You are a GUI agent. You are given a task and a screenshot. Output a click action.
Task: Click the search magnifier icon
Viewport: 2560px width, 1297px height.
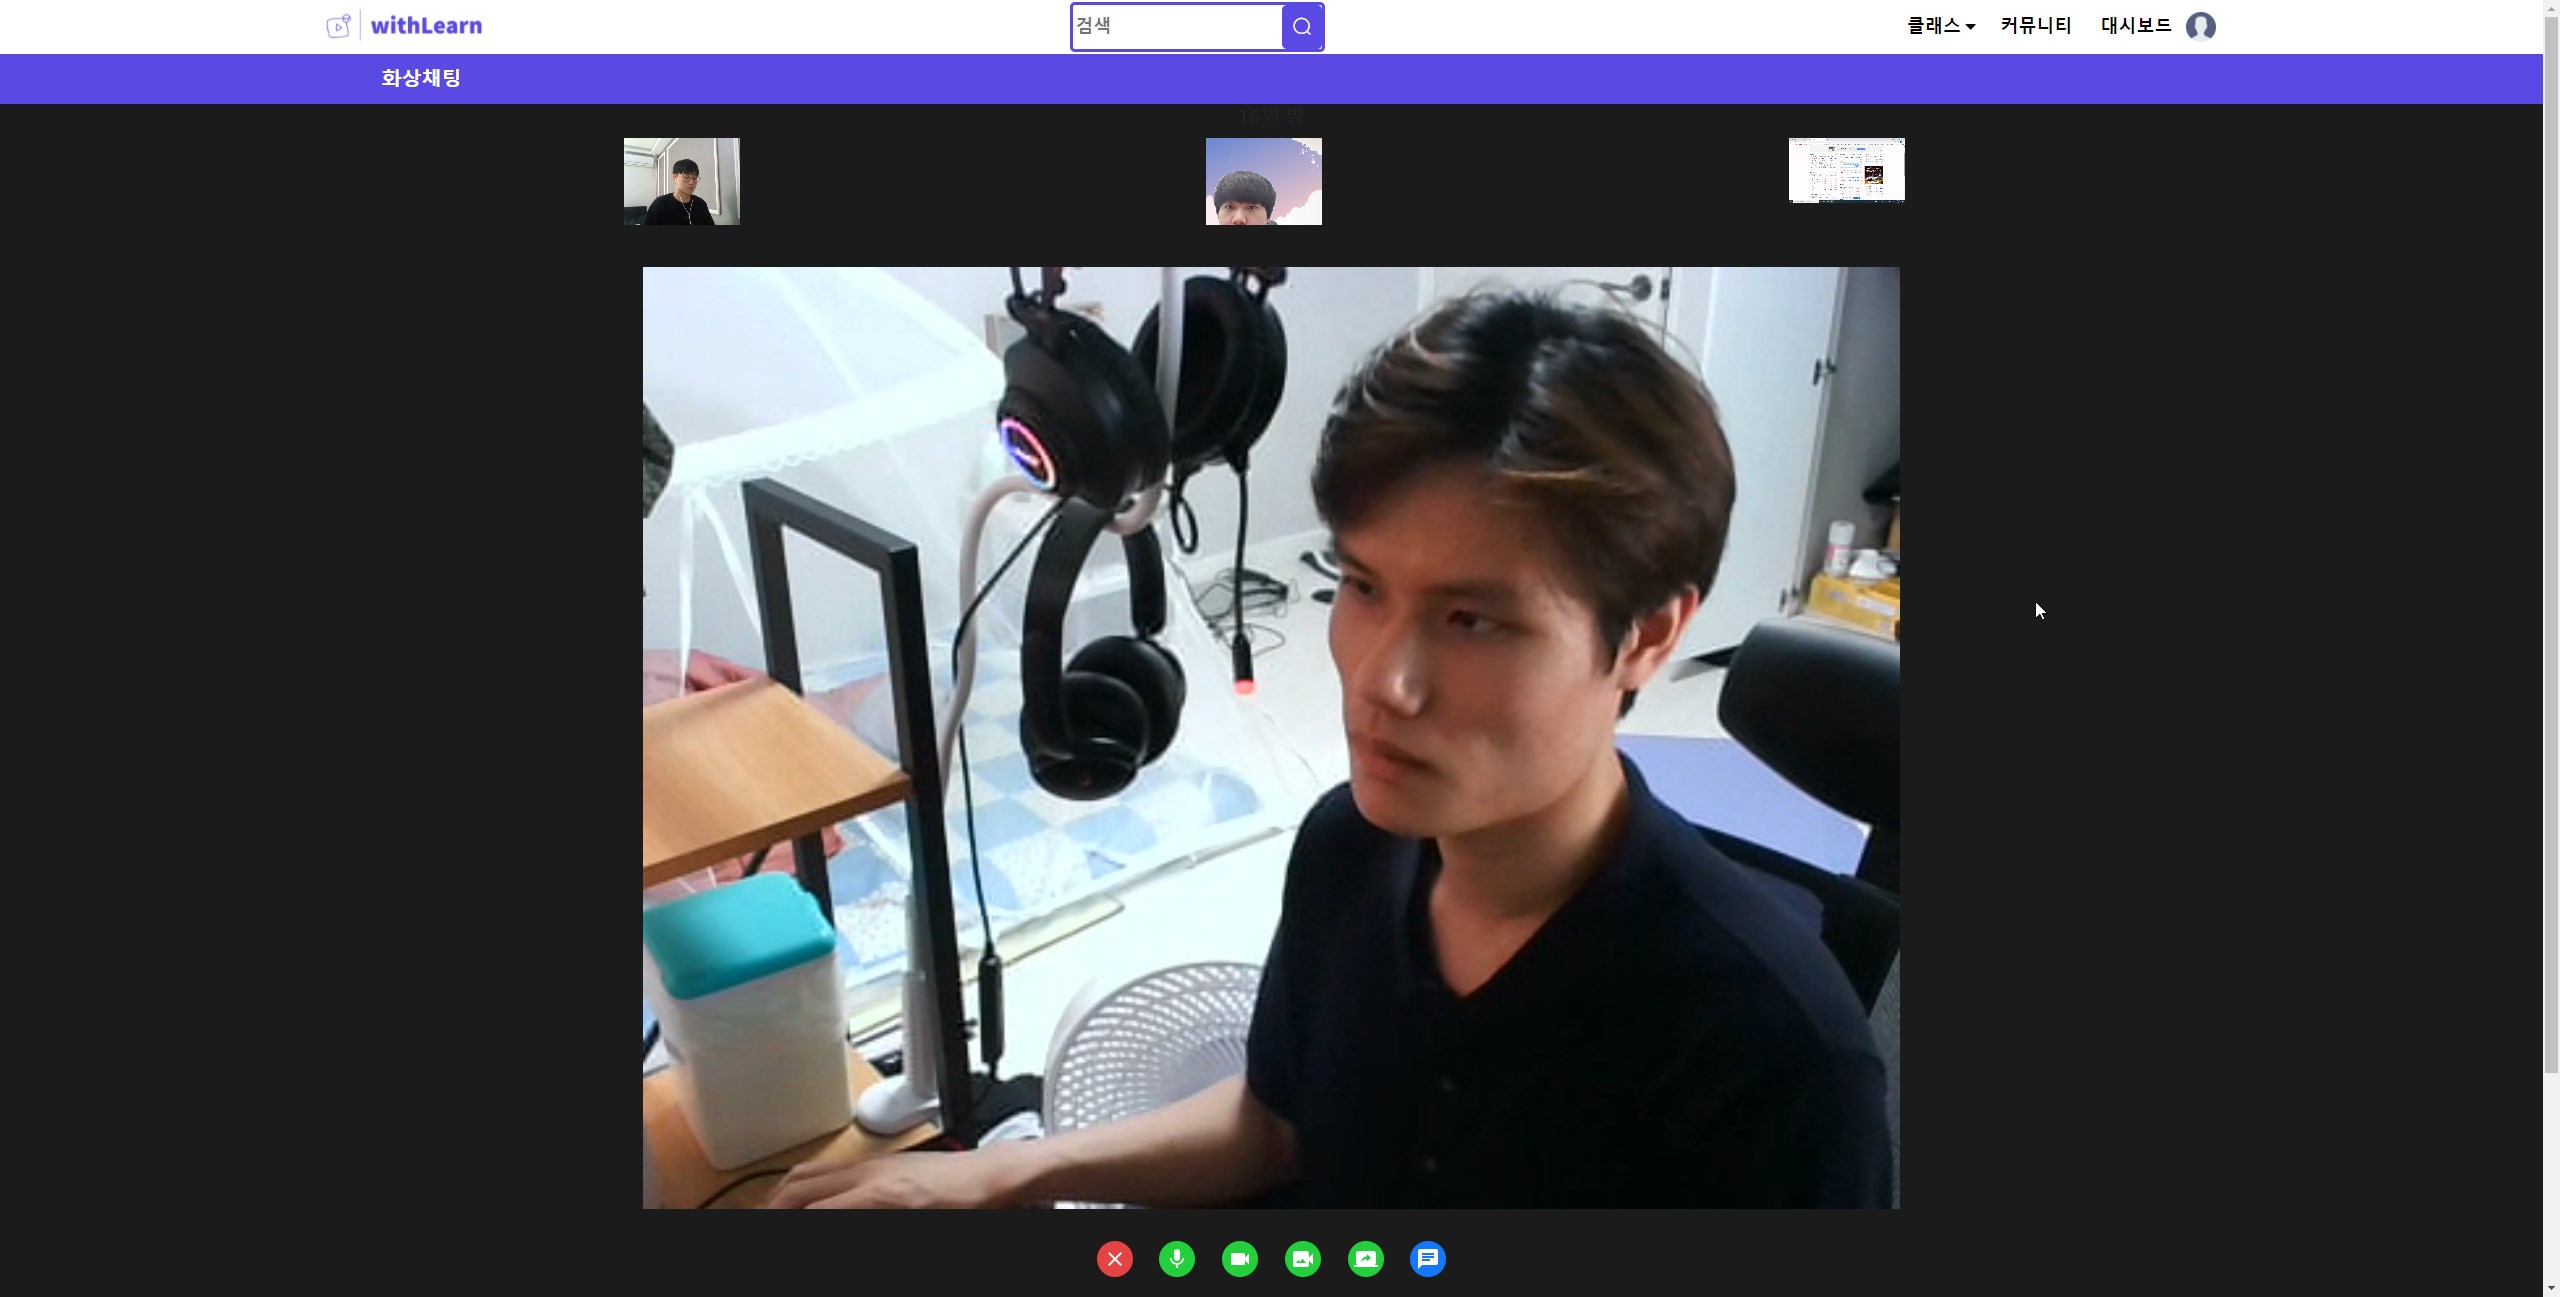click(1302, 27)
